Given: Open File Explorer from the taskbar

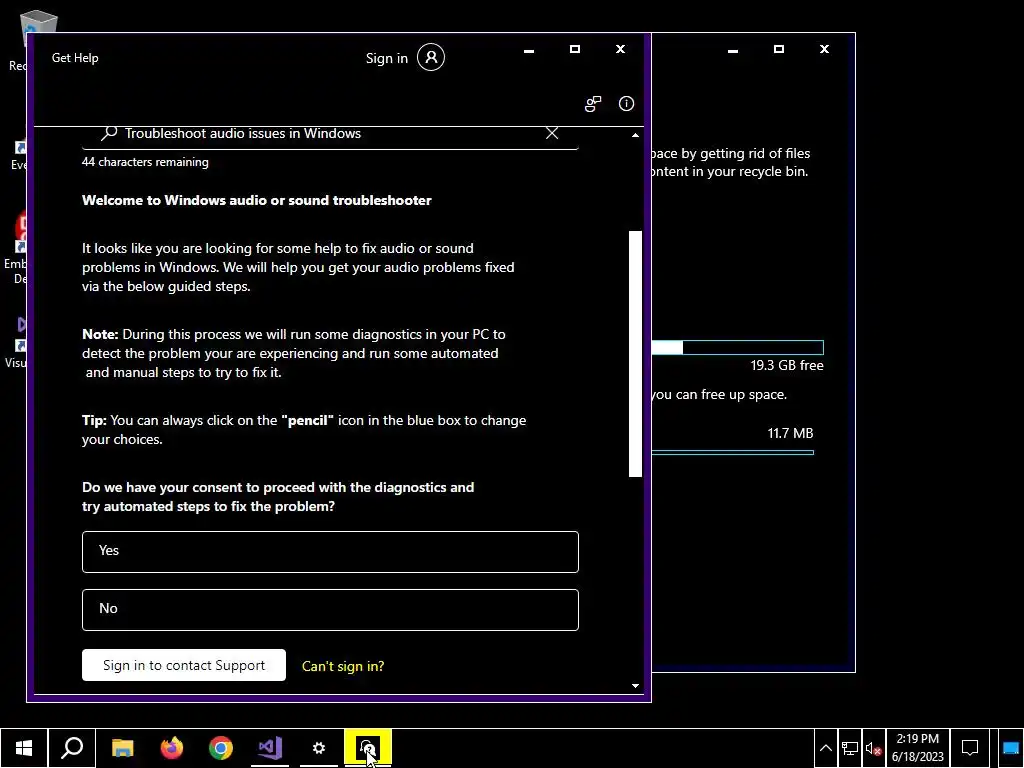Looking at the screenshot, I should click(x=123, y=748).
